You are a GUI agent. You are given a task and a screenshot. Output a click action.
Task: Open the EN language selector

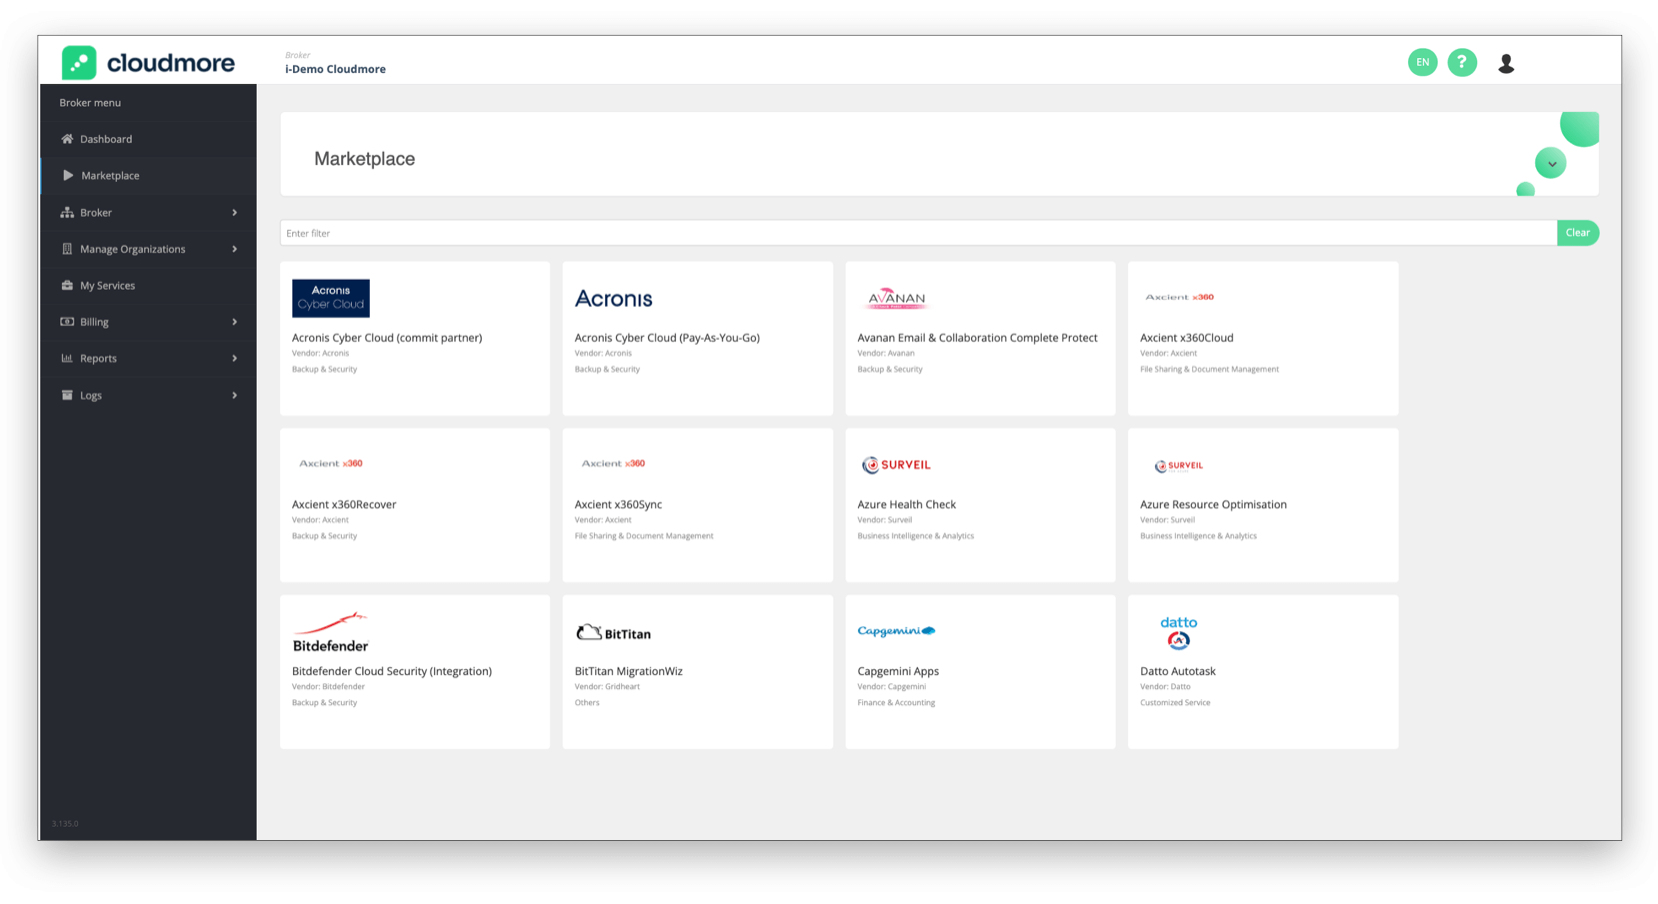pyautogui.click(x=1422, y=62)
